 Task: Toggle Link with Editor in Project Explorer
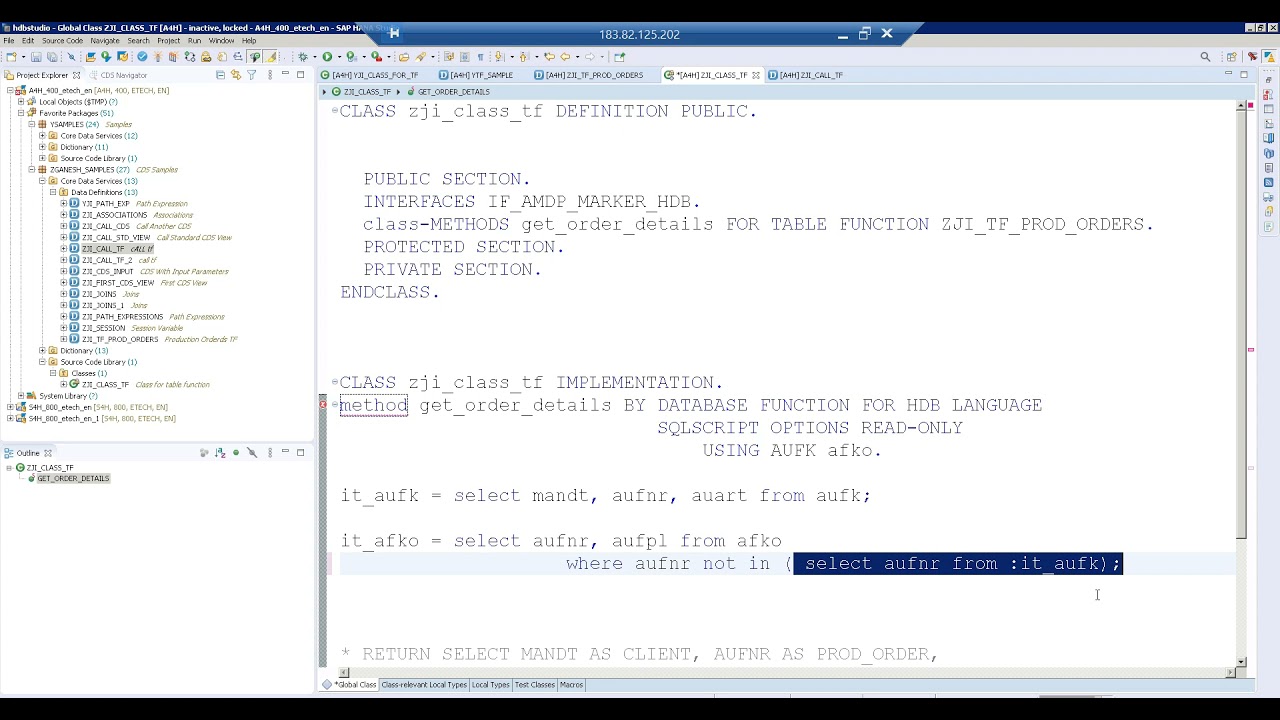[x=236, y=75]
